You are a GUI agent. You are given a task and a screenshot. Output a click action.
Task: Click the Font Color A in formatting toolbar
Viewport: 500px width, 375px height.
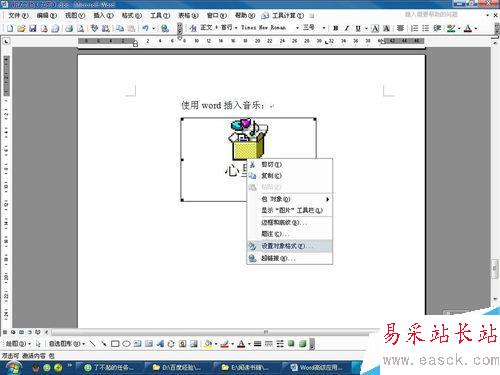coord(468,28)
